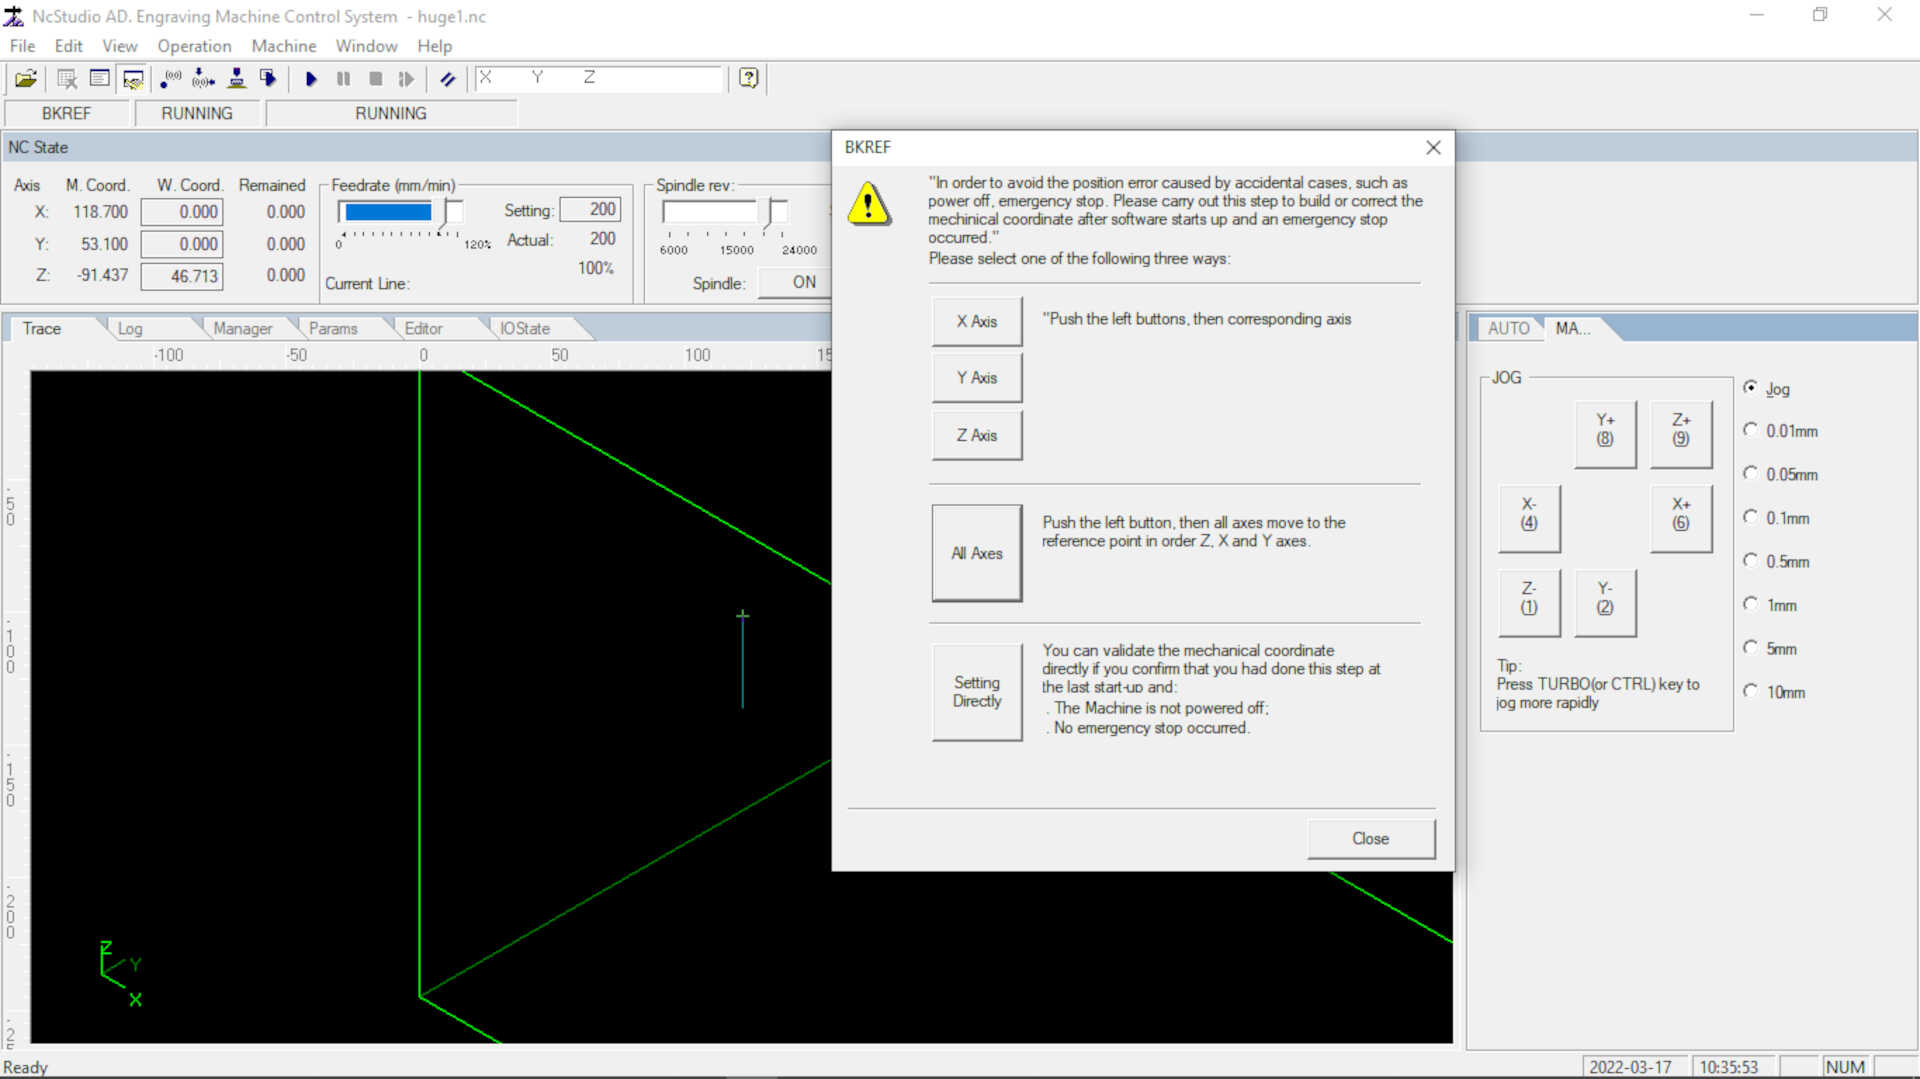
Task: Open the Machine menu
Action: pos(283,46)
